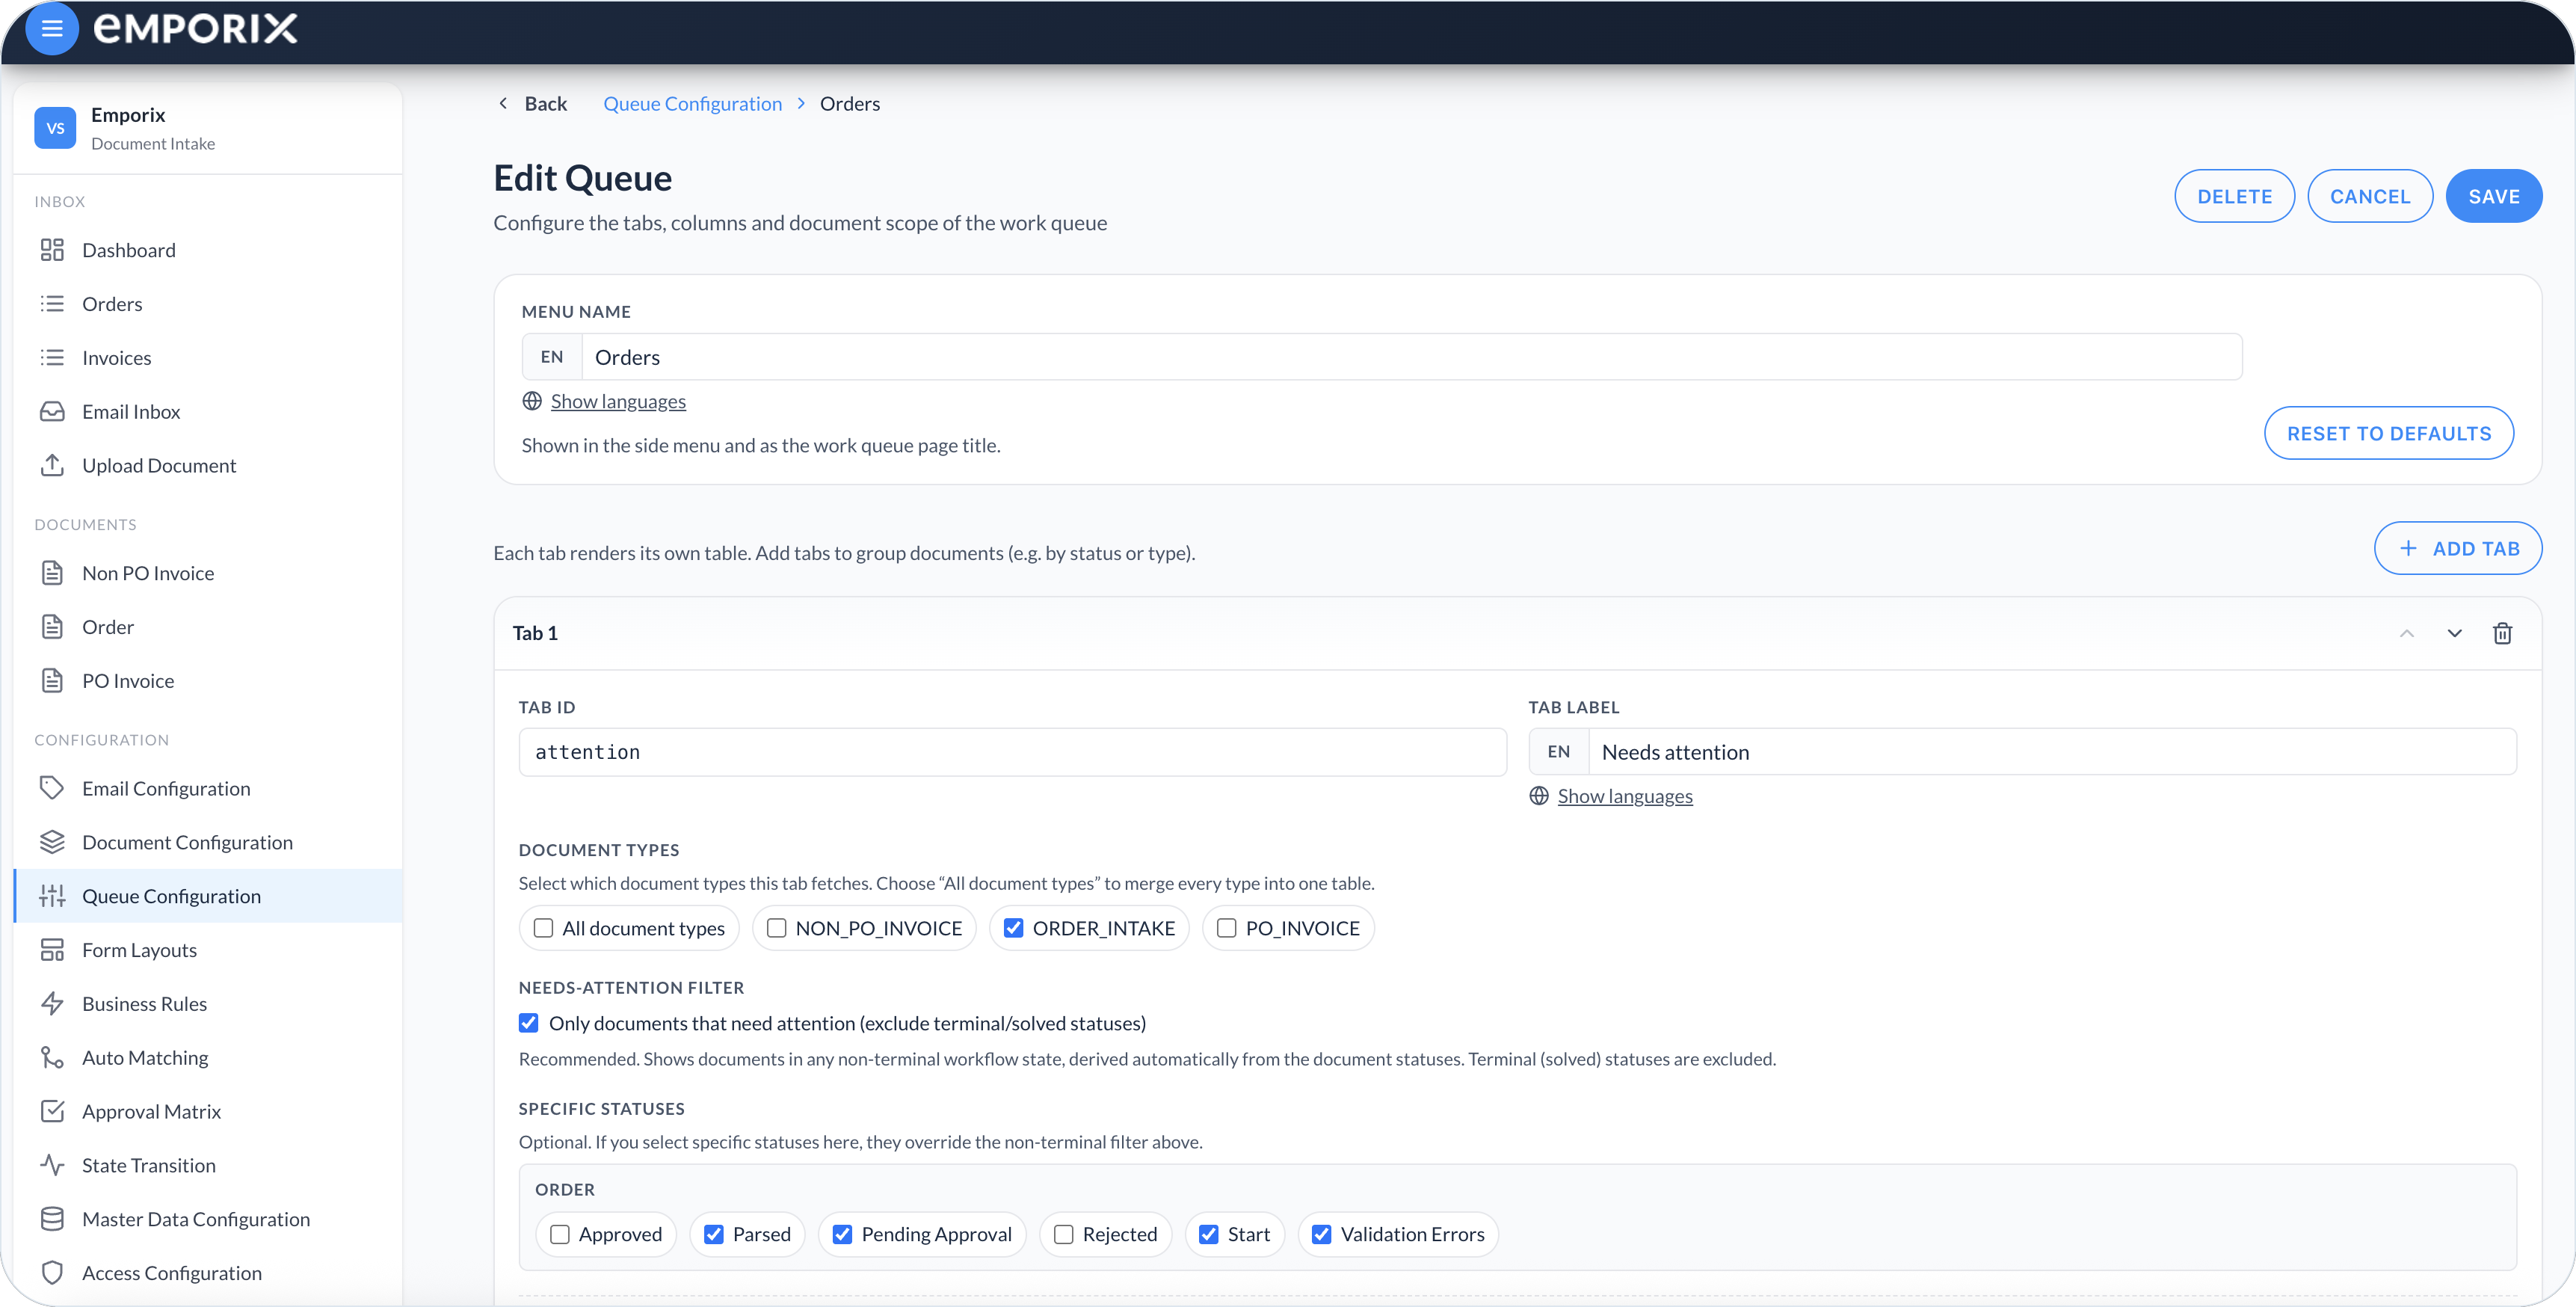2576x1307 pixels.
Task: Click the Dashboard grid icon
Action: 52,250
